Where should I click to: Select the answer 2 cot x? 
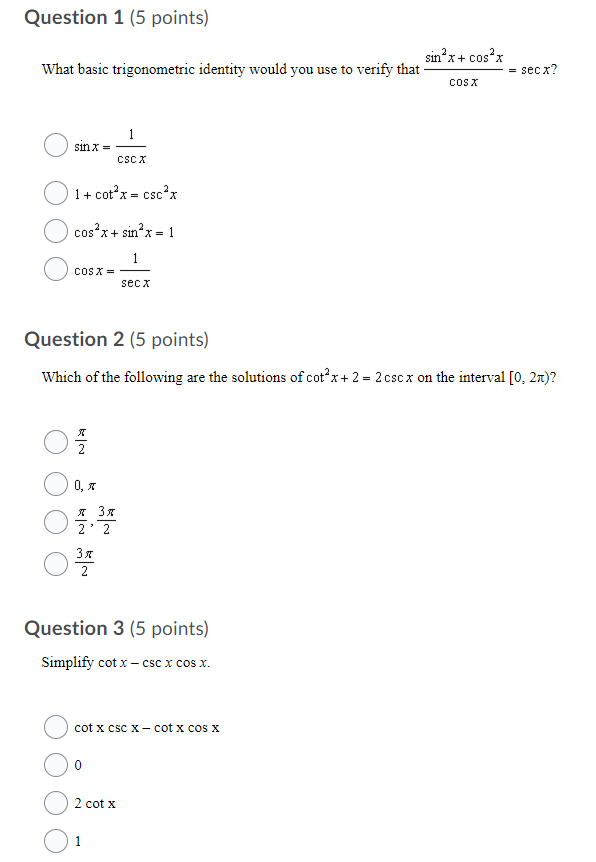[56, 802]
